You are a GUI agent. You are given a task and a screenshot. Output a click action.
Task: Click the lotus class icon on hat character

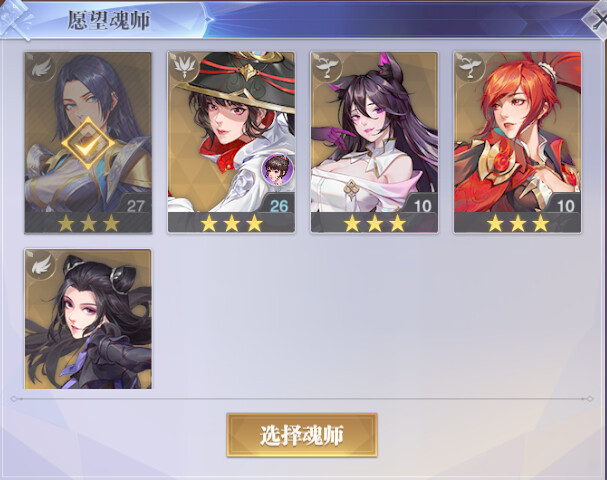pyautogui.click(x=185, y=67)
